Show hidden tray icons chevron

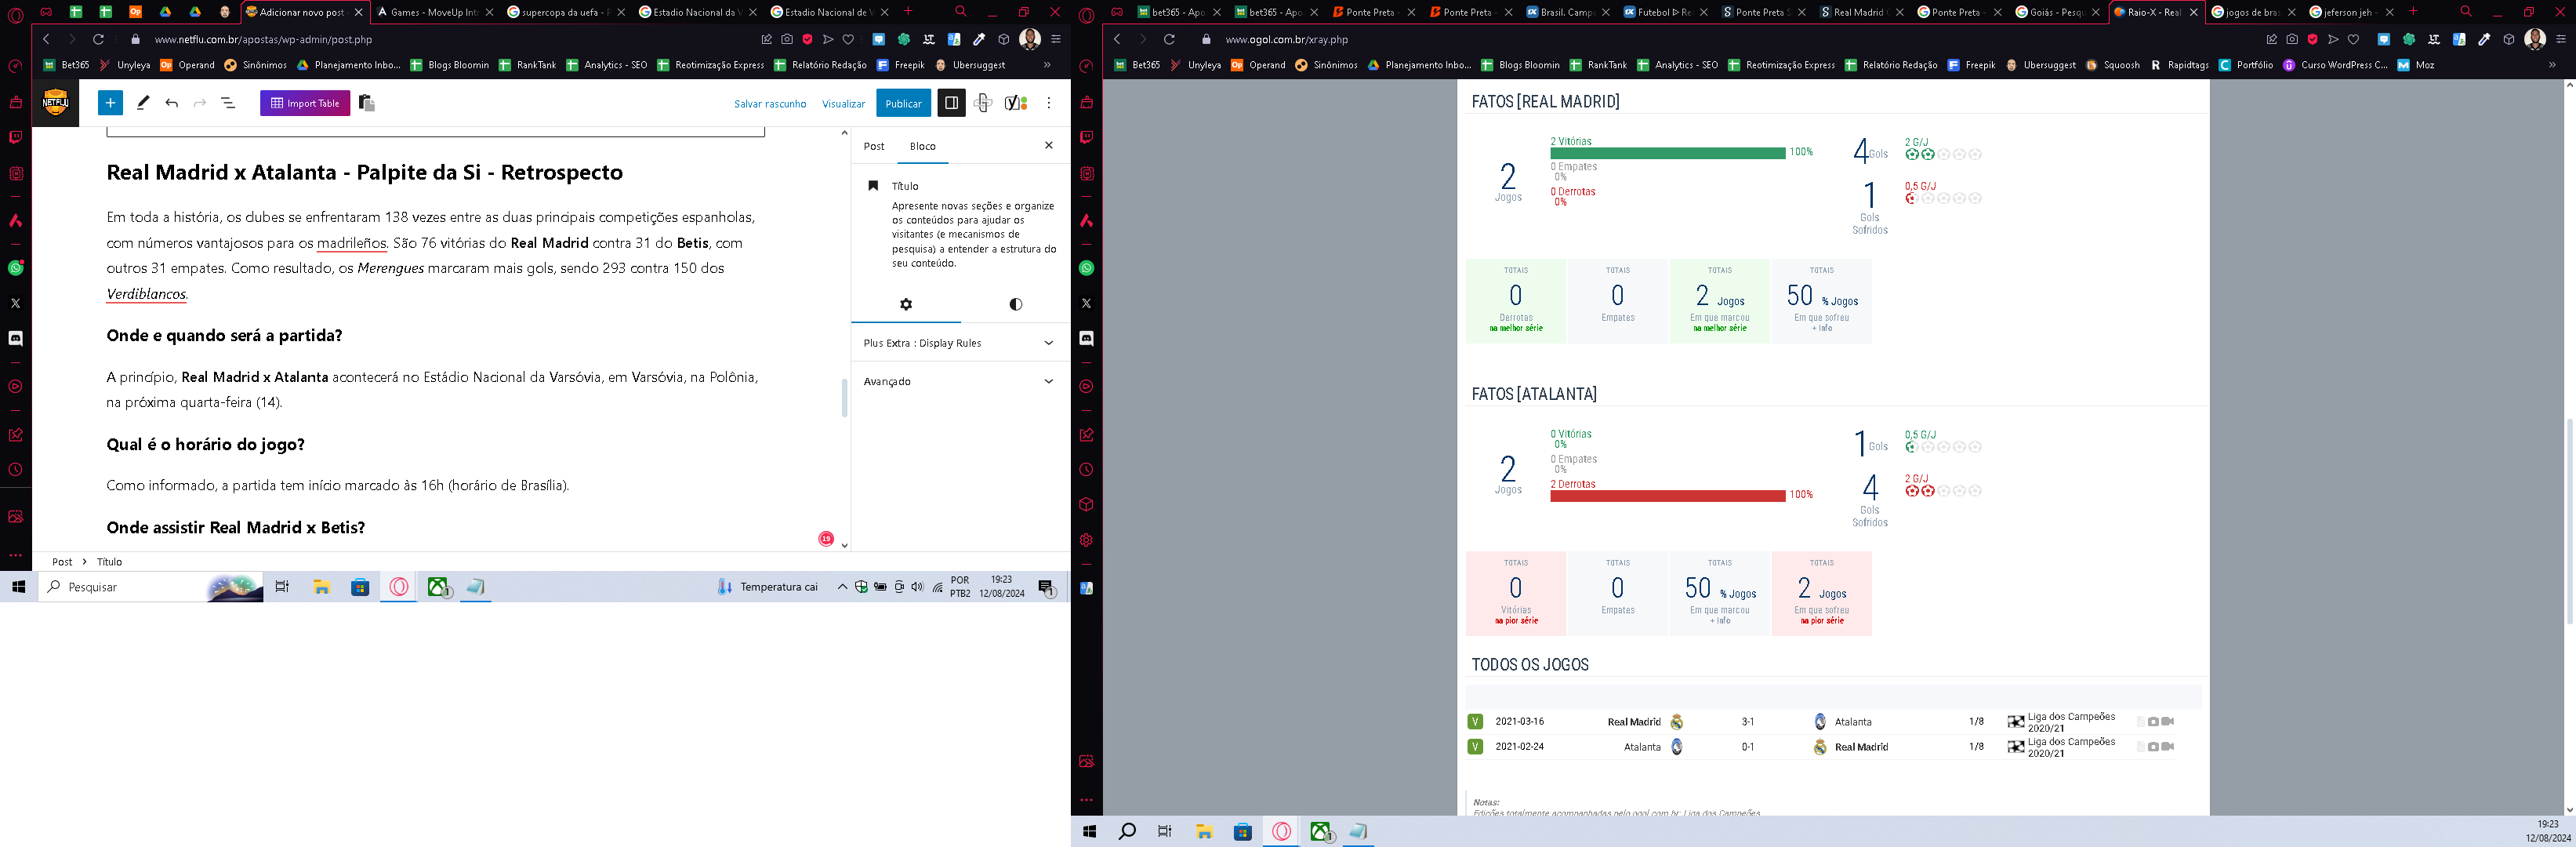(842, 587)
